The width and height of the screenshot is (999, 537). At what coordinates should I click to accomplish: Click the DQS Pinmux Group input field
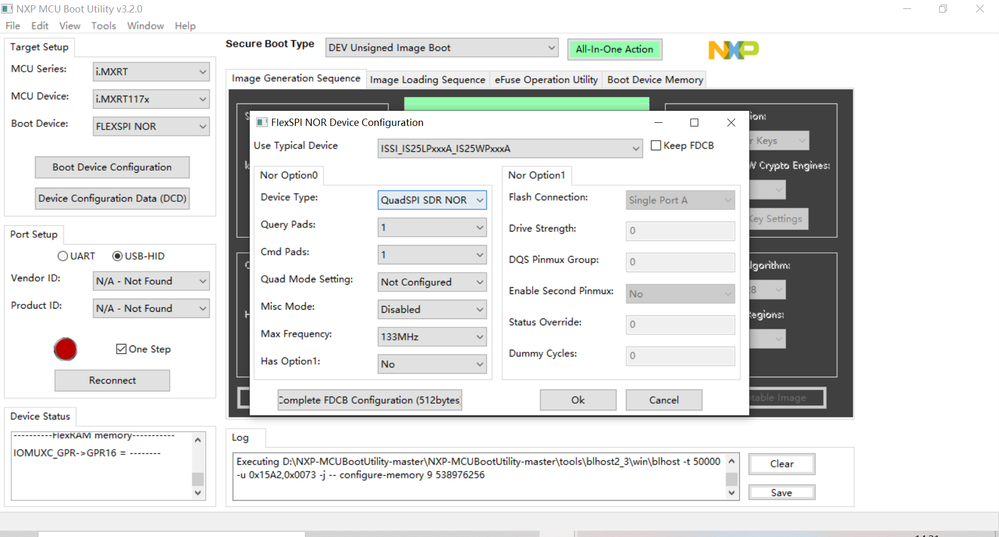[680, 262]
